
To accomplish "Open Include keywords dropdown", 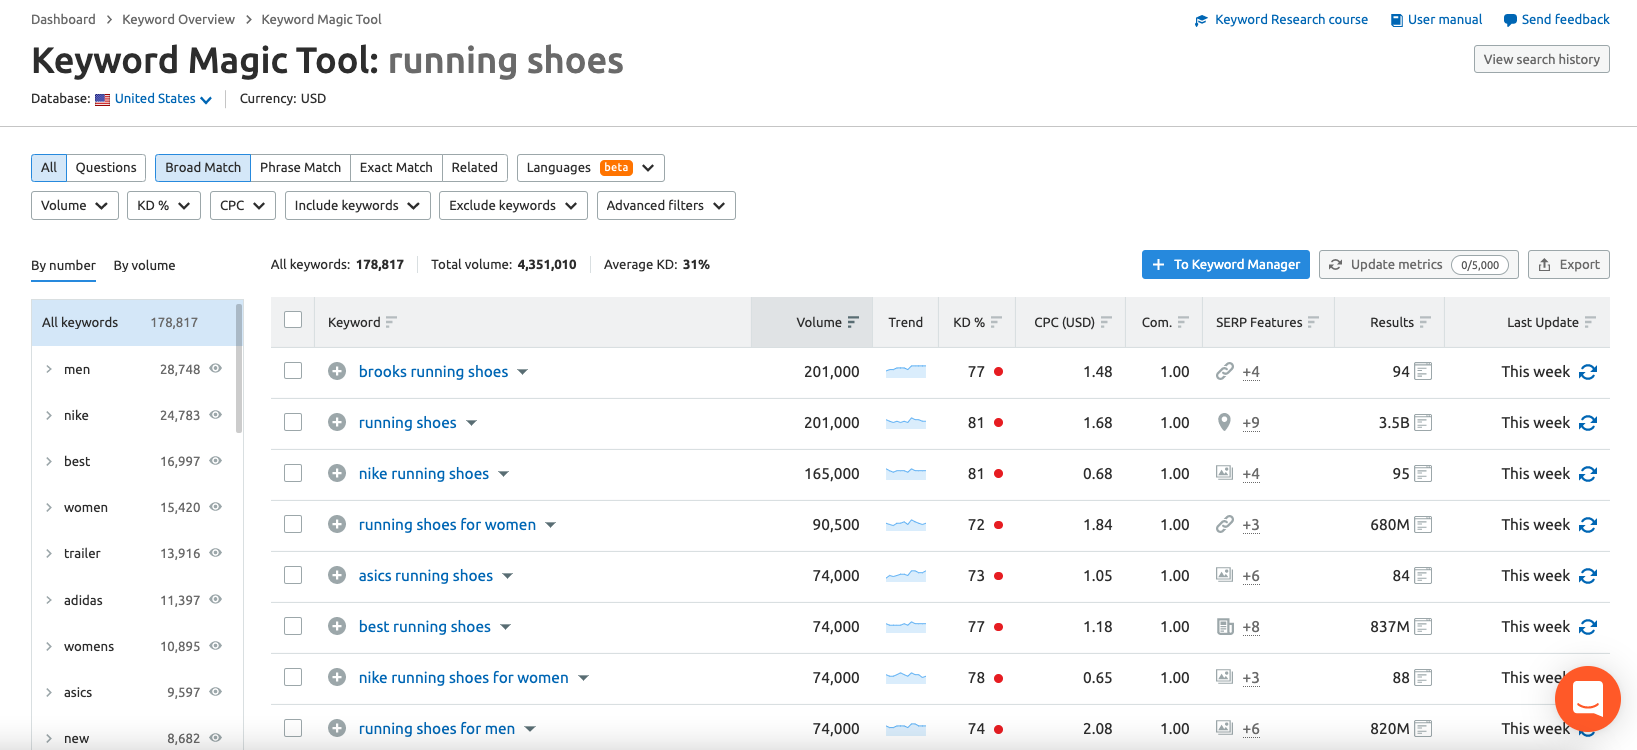I will pos(358,205).
